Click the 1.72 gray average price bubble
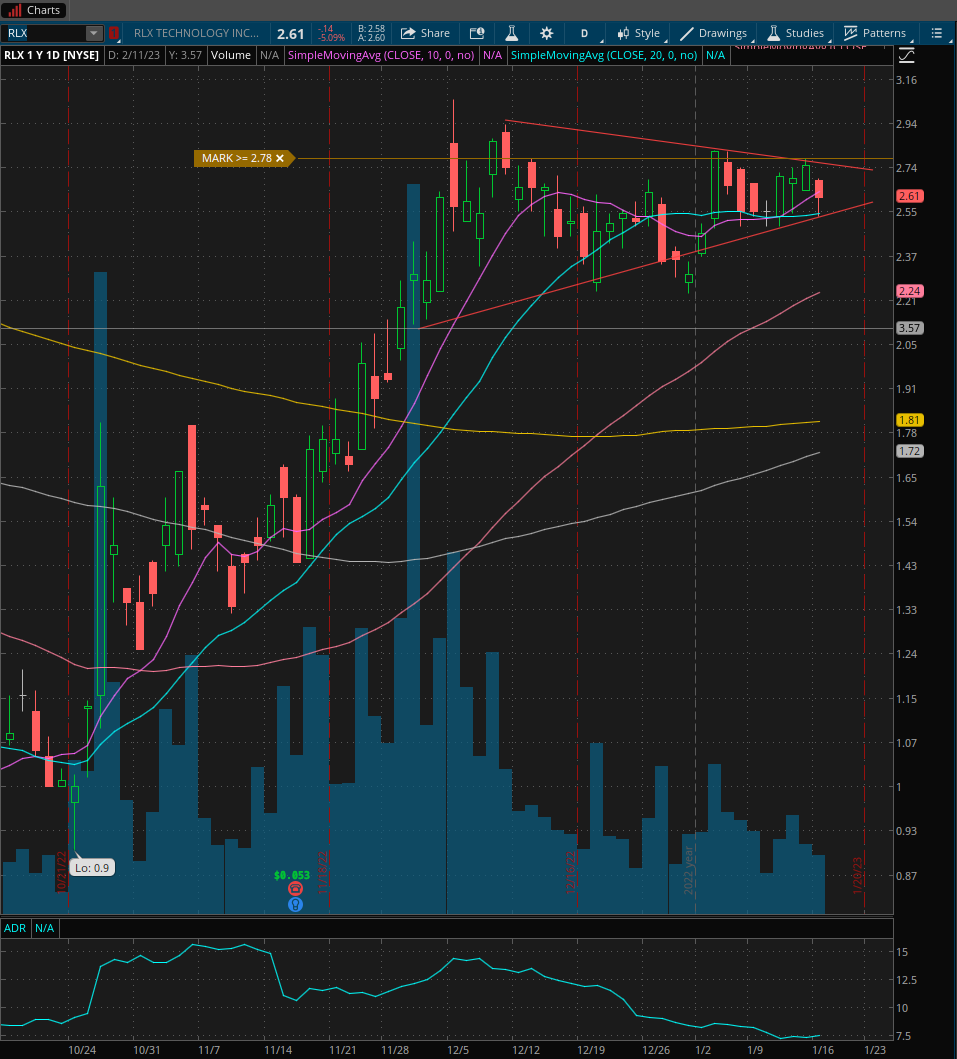 [x=909, y=450]
